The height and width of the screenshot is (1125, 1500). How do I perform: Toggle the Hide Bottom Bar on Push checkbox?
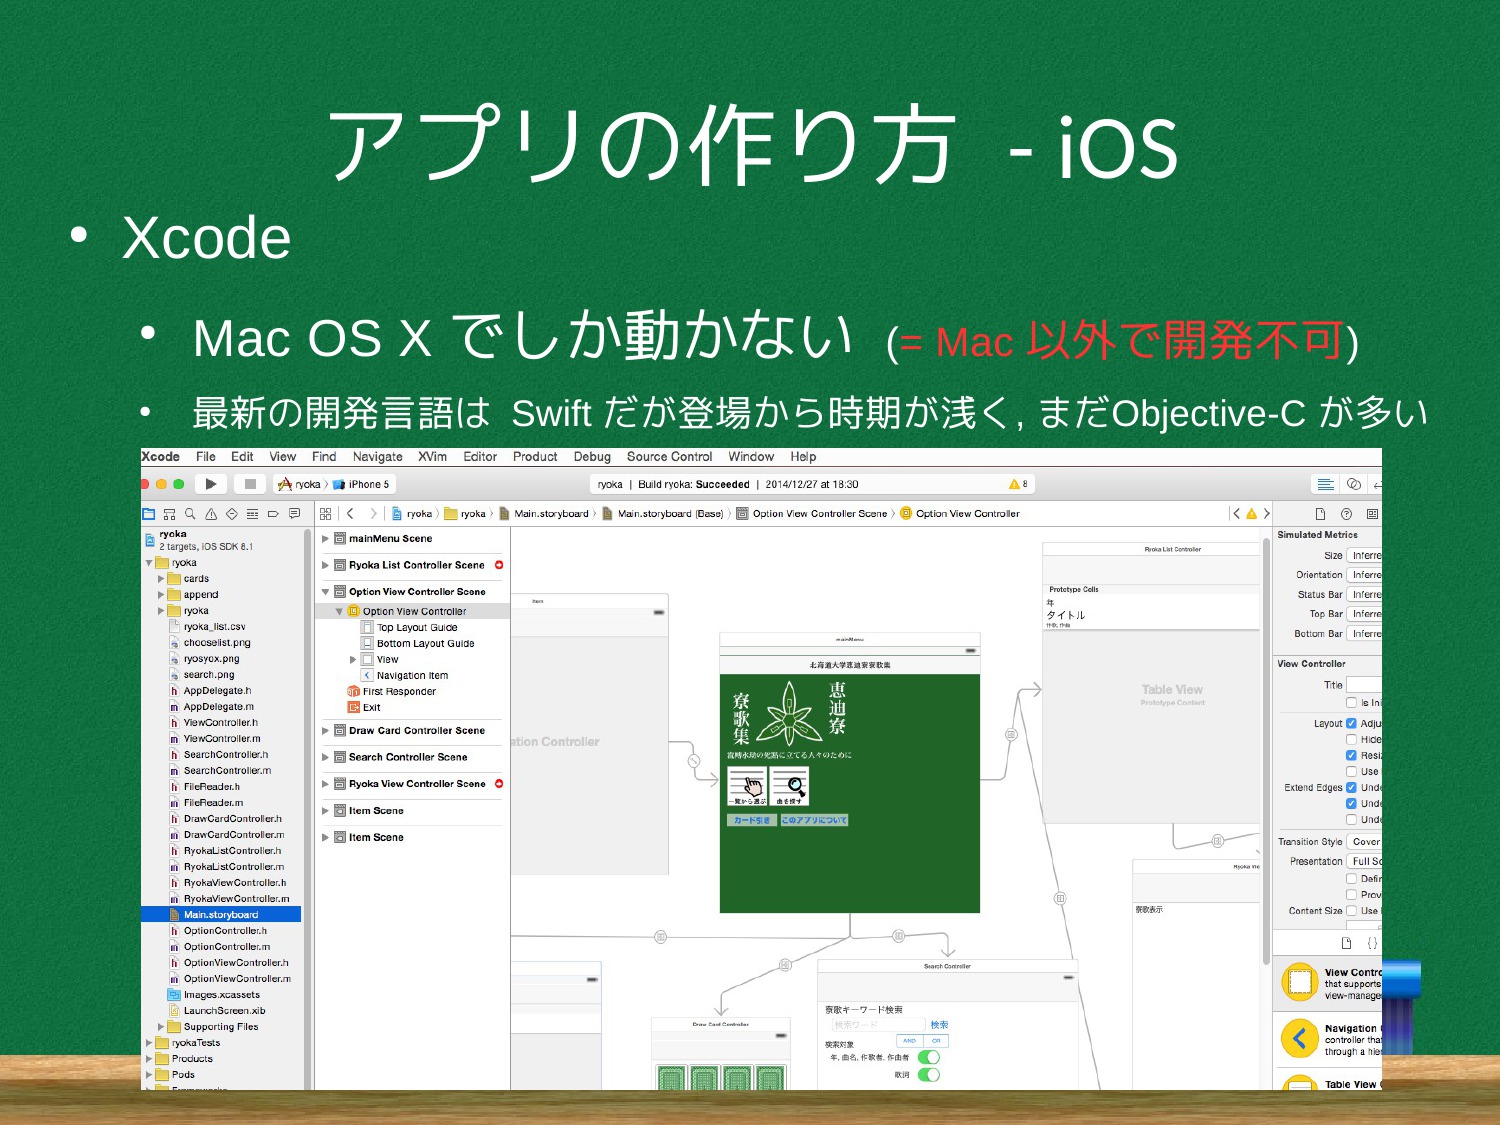pyautogui.click(x=1351, y=739)
